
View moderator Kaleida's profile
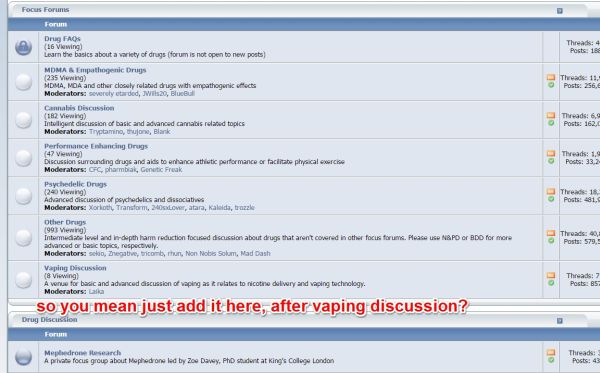(219, 208)
